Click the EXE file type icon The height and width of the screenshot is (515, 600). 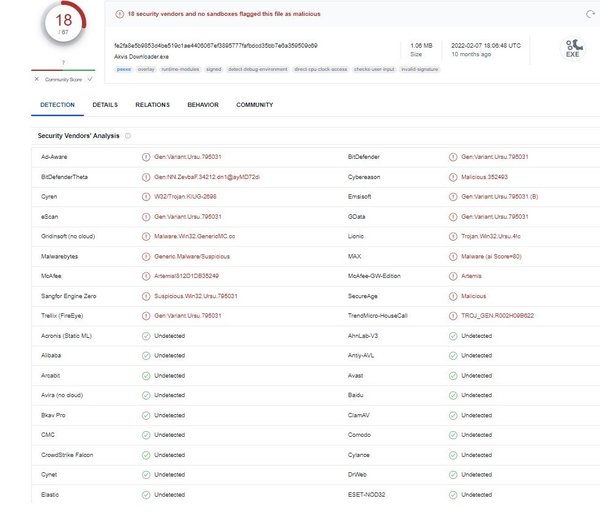tap(572, 49)
